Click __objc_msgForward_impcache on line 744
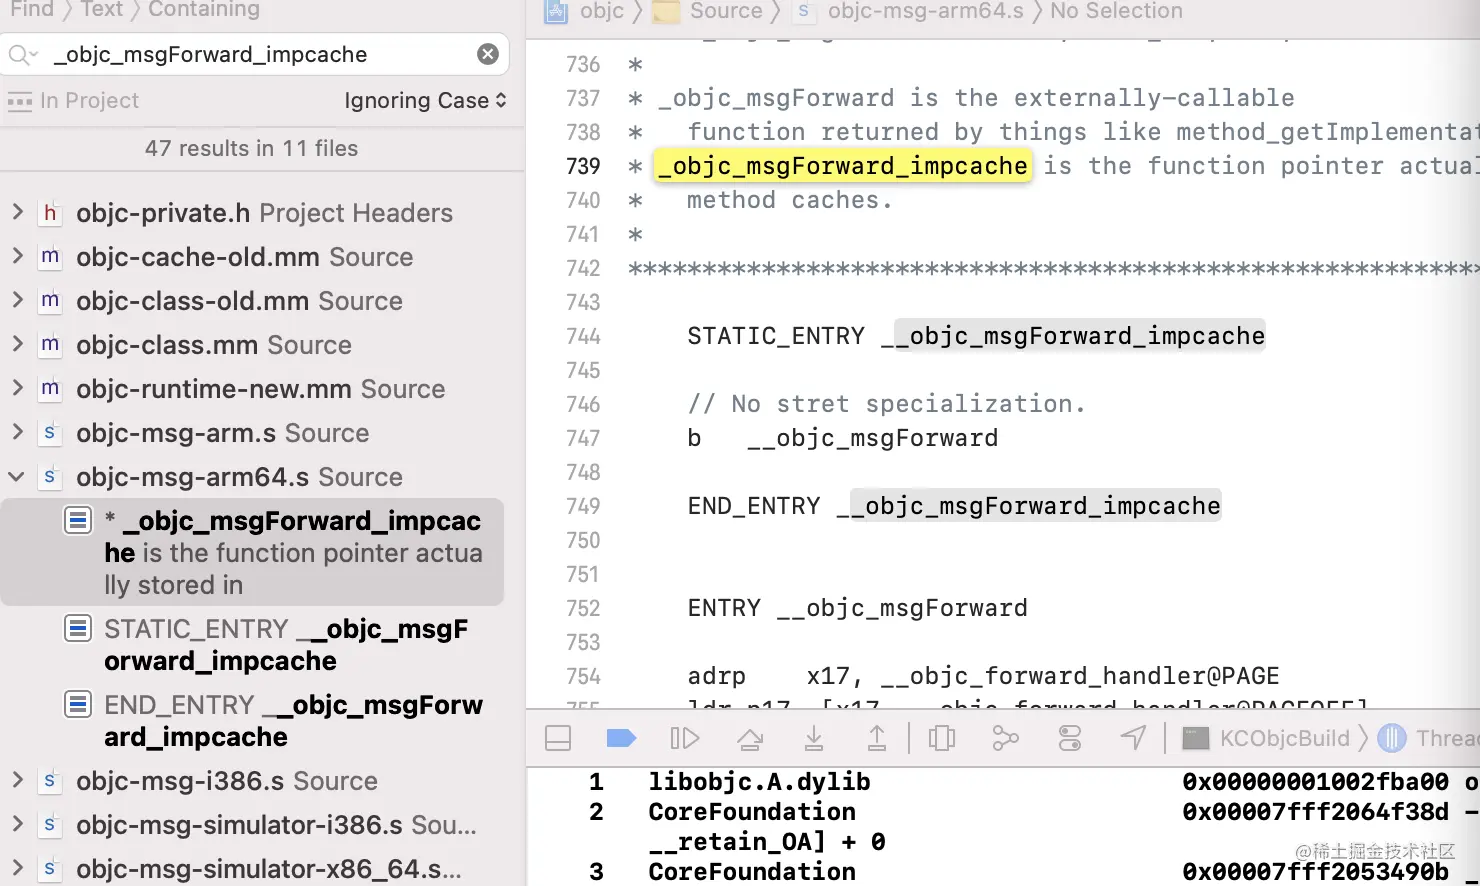This screenshot has height=886, width=1480. point(1073,336)
